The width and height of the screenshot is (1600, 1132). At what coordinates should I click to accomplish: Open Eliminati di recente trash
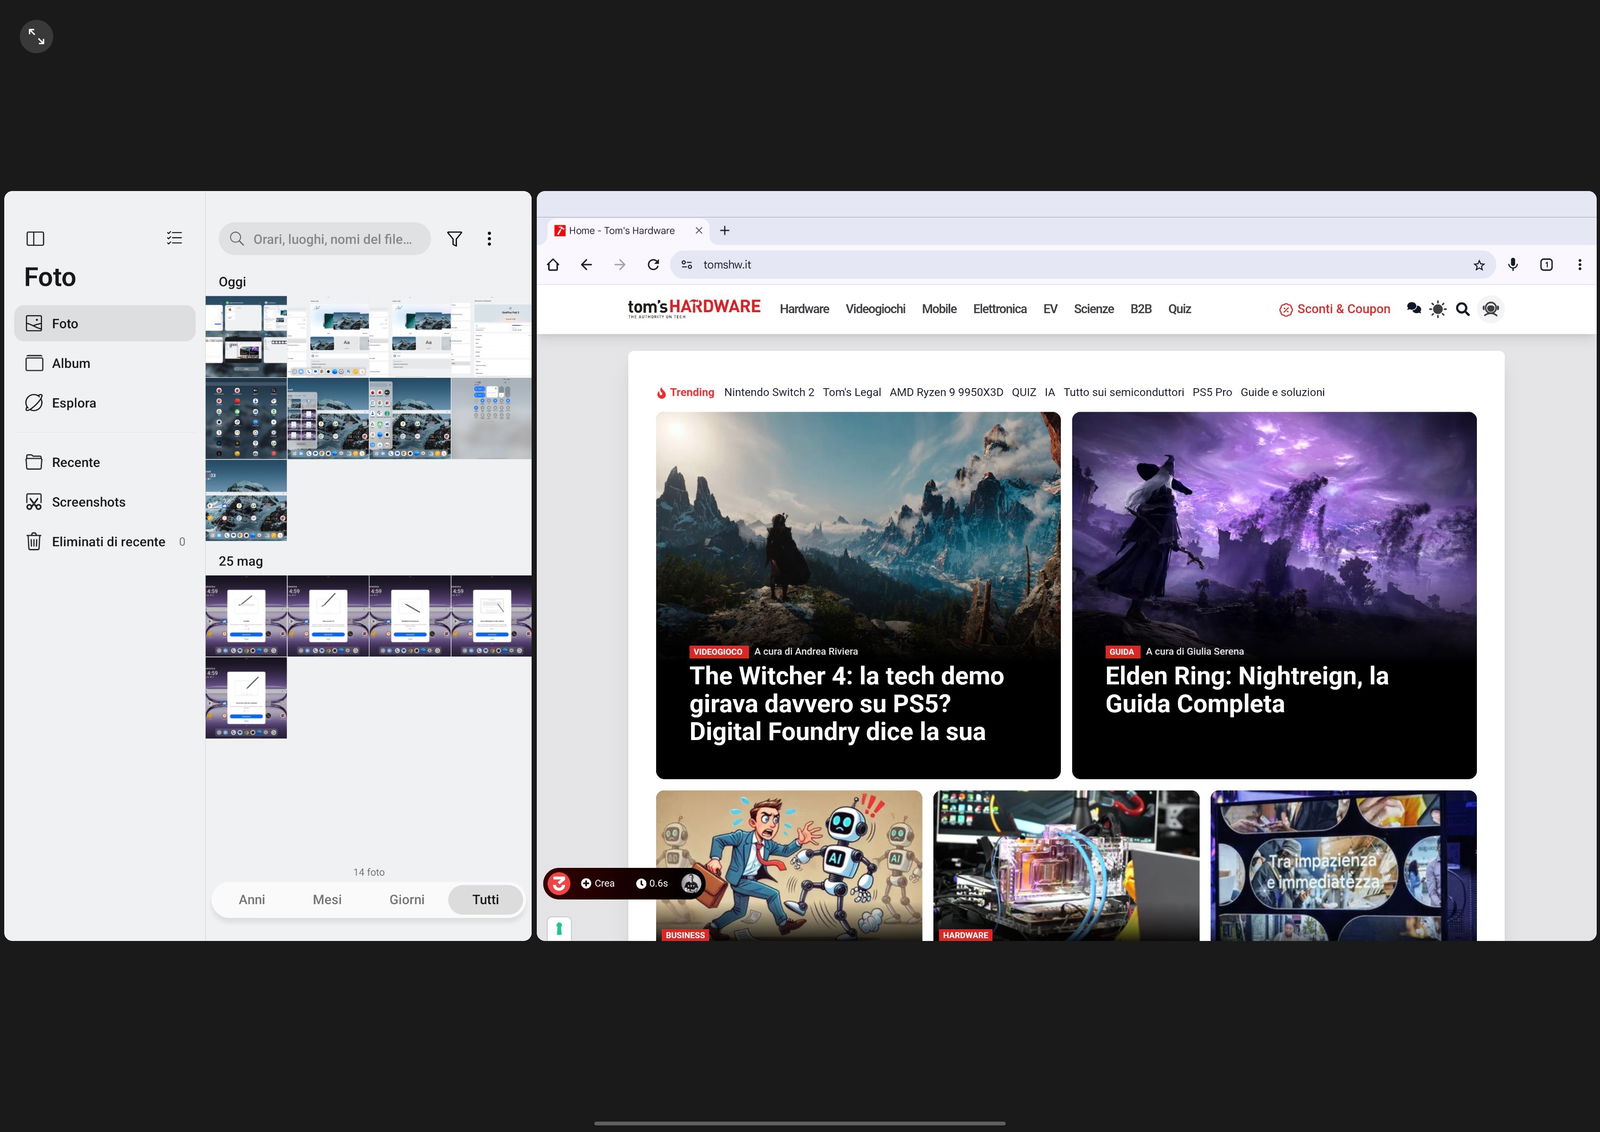click(x=105, y=542)
